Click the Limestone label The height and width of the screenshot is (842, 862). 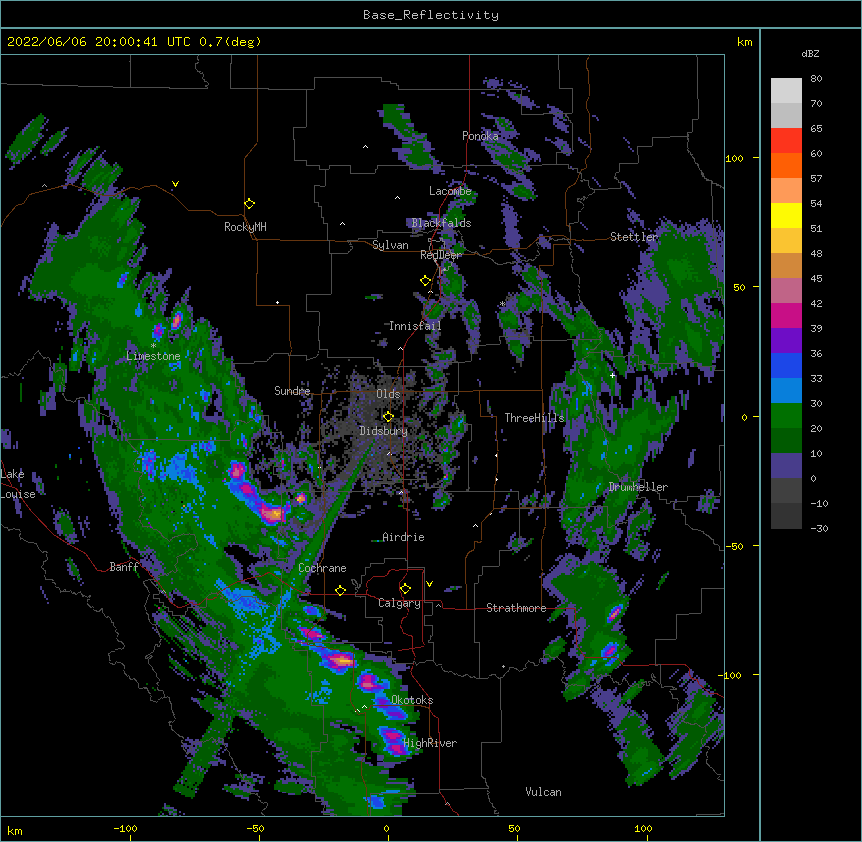[153, 356]
